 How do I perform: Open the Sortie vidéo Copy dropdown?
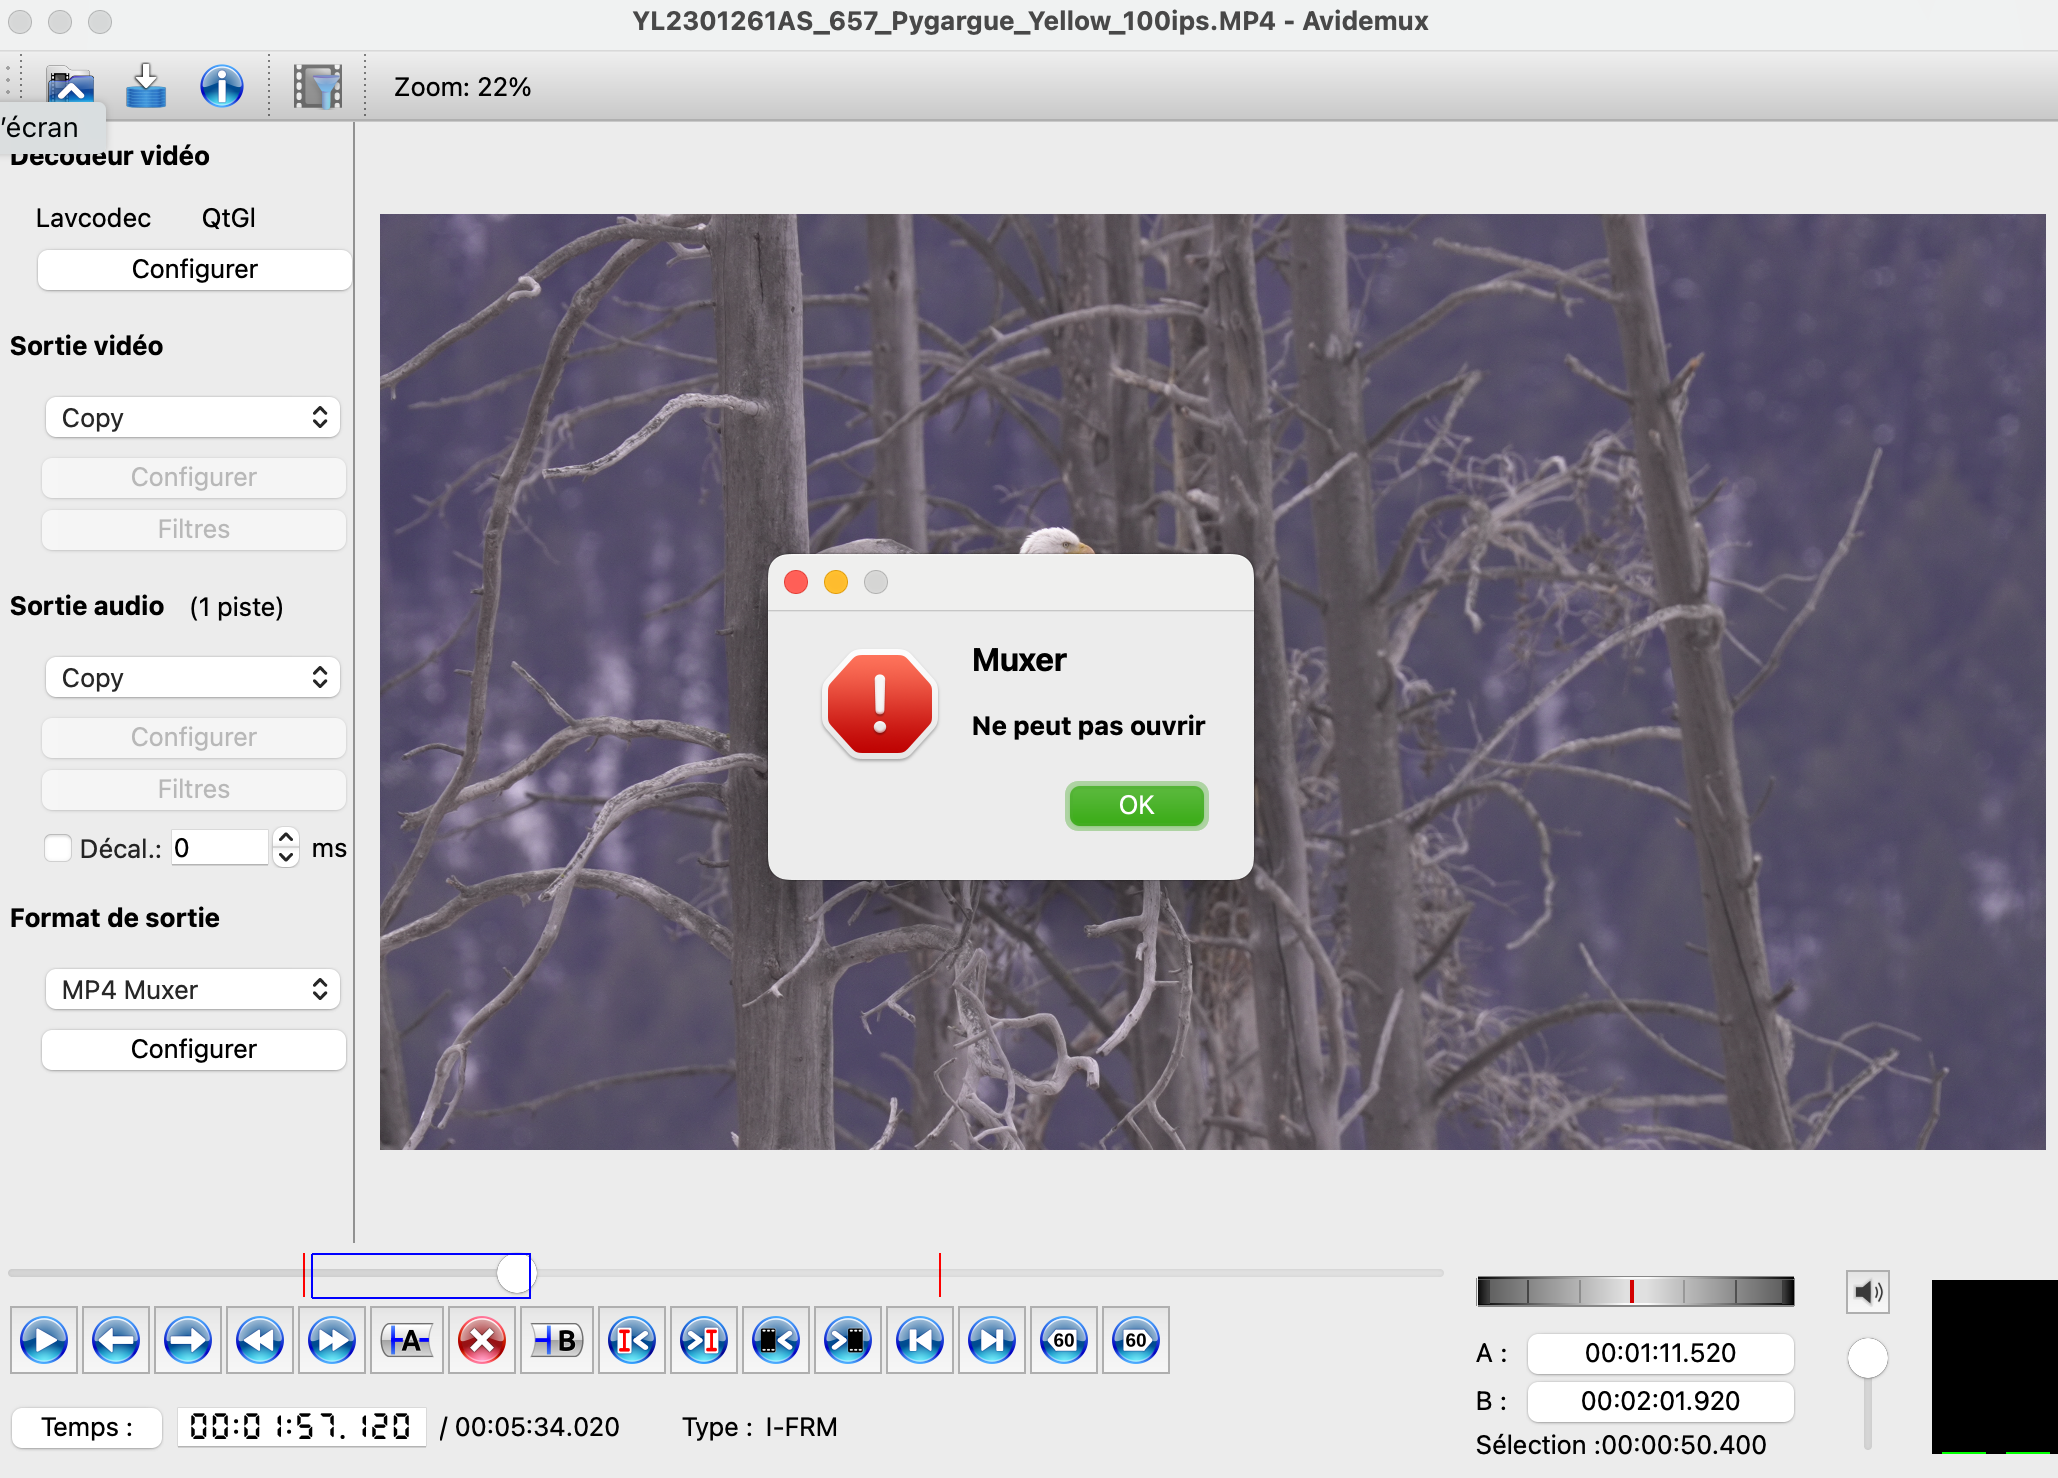click(193, 418)
